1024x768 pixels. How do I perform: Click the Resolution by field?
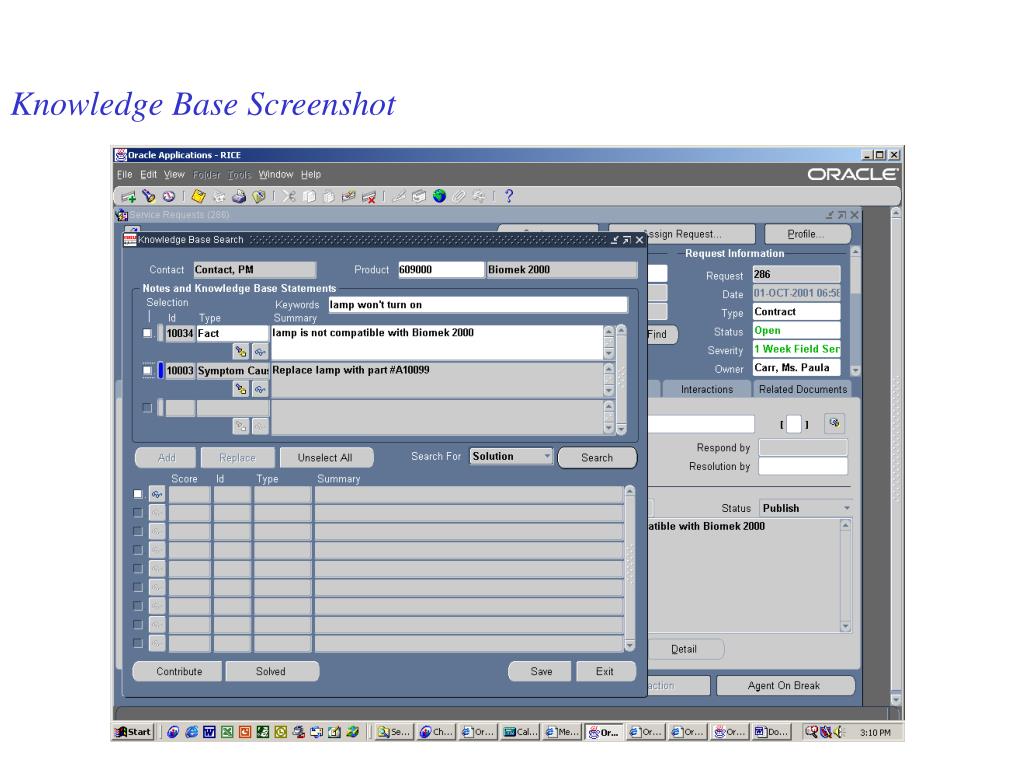pyautogui.click(x=803, y=466)
